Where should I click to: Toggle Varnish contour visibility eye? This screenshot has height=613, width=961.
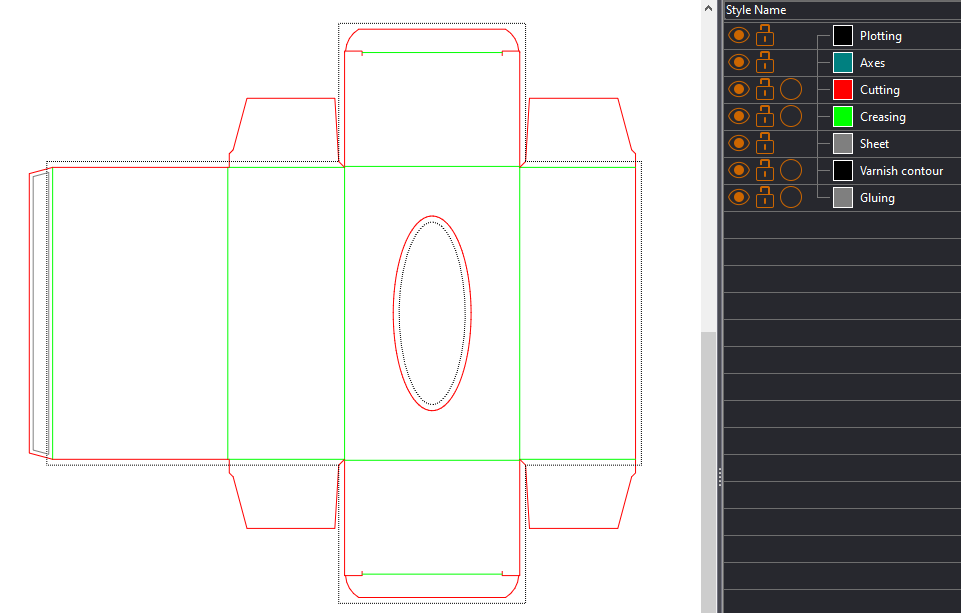739,170
